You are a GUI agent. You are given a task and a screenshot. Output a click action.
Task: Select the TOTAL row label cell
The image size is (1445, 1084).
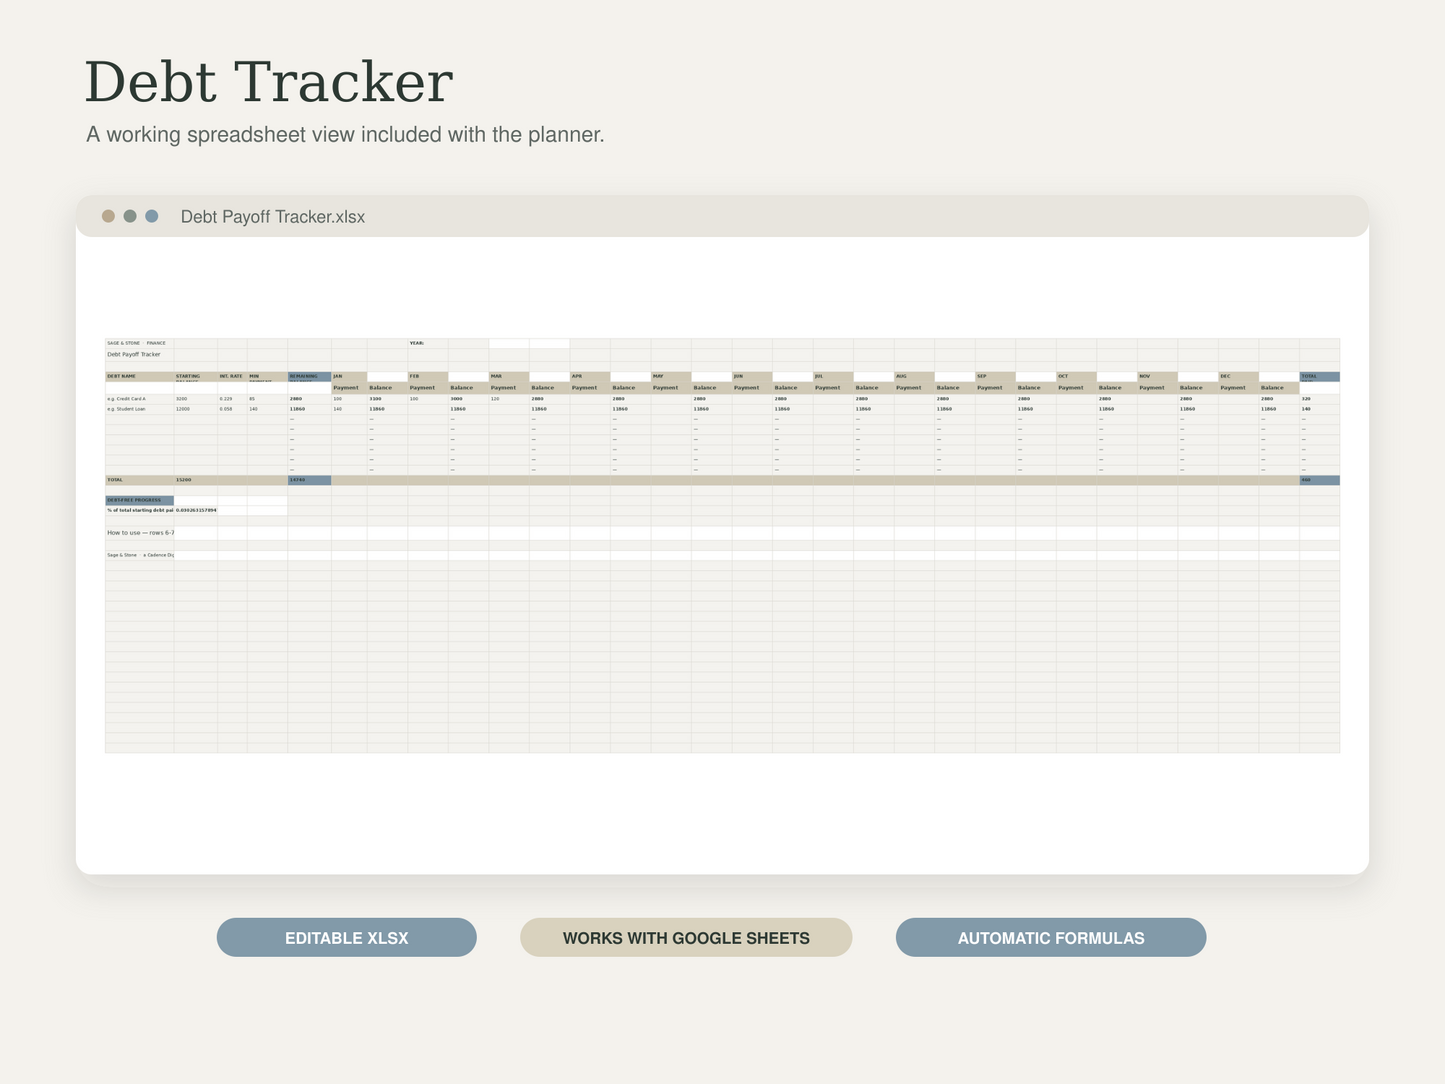click(139, 480)
